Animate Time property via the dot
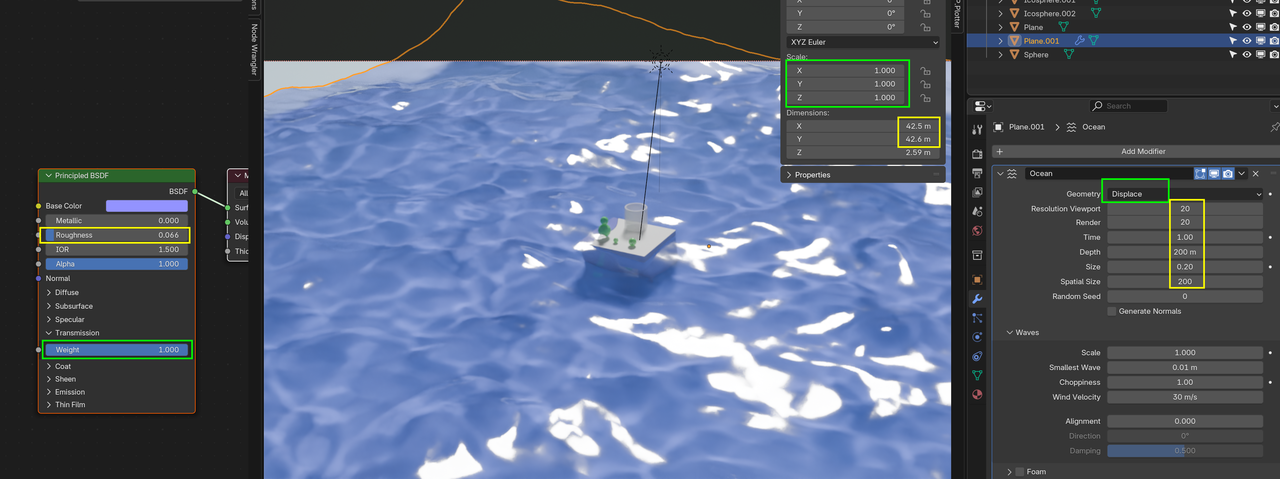The image size is (1280, 479). pos(1270,237)
